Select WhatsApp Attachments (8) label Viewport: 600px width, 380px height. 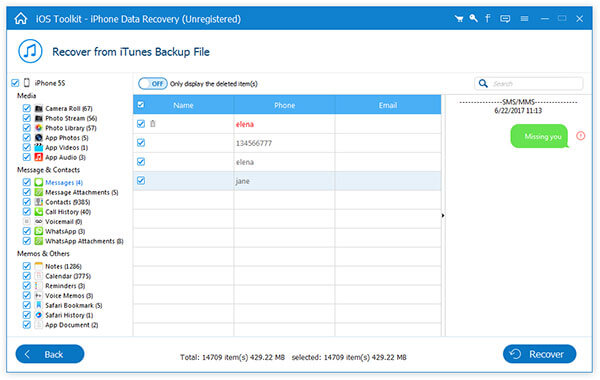pos(84,241)
